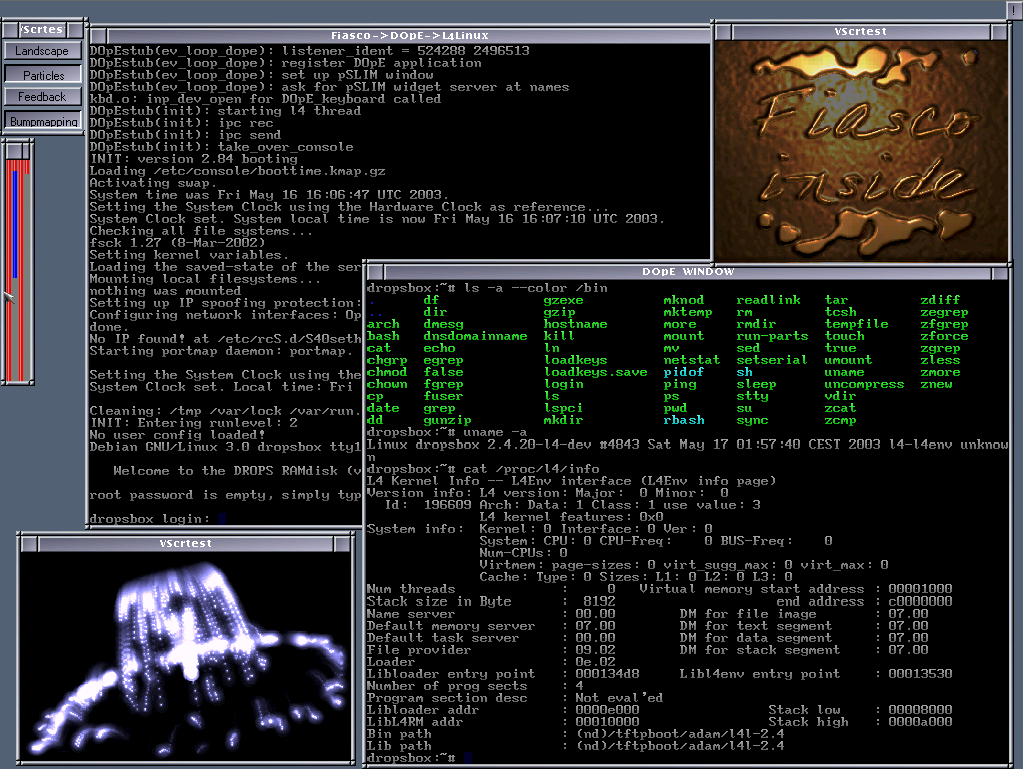
Task: Click the 'Lib path' row
Action: [x=575, y=746]
